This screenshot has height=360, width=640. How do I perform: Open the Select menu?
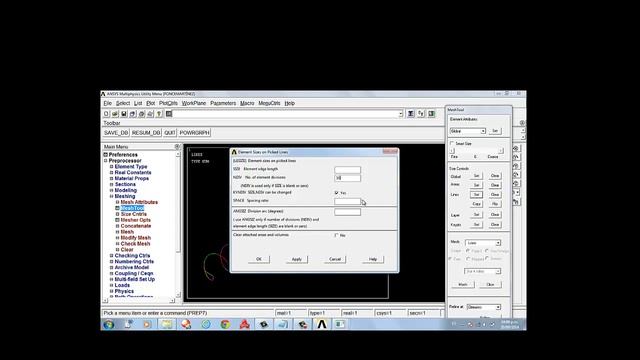point(122,103)
